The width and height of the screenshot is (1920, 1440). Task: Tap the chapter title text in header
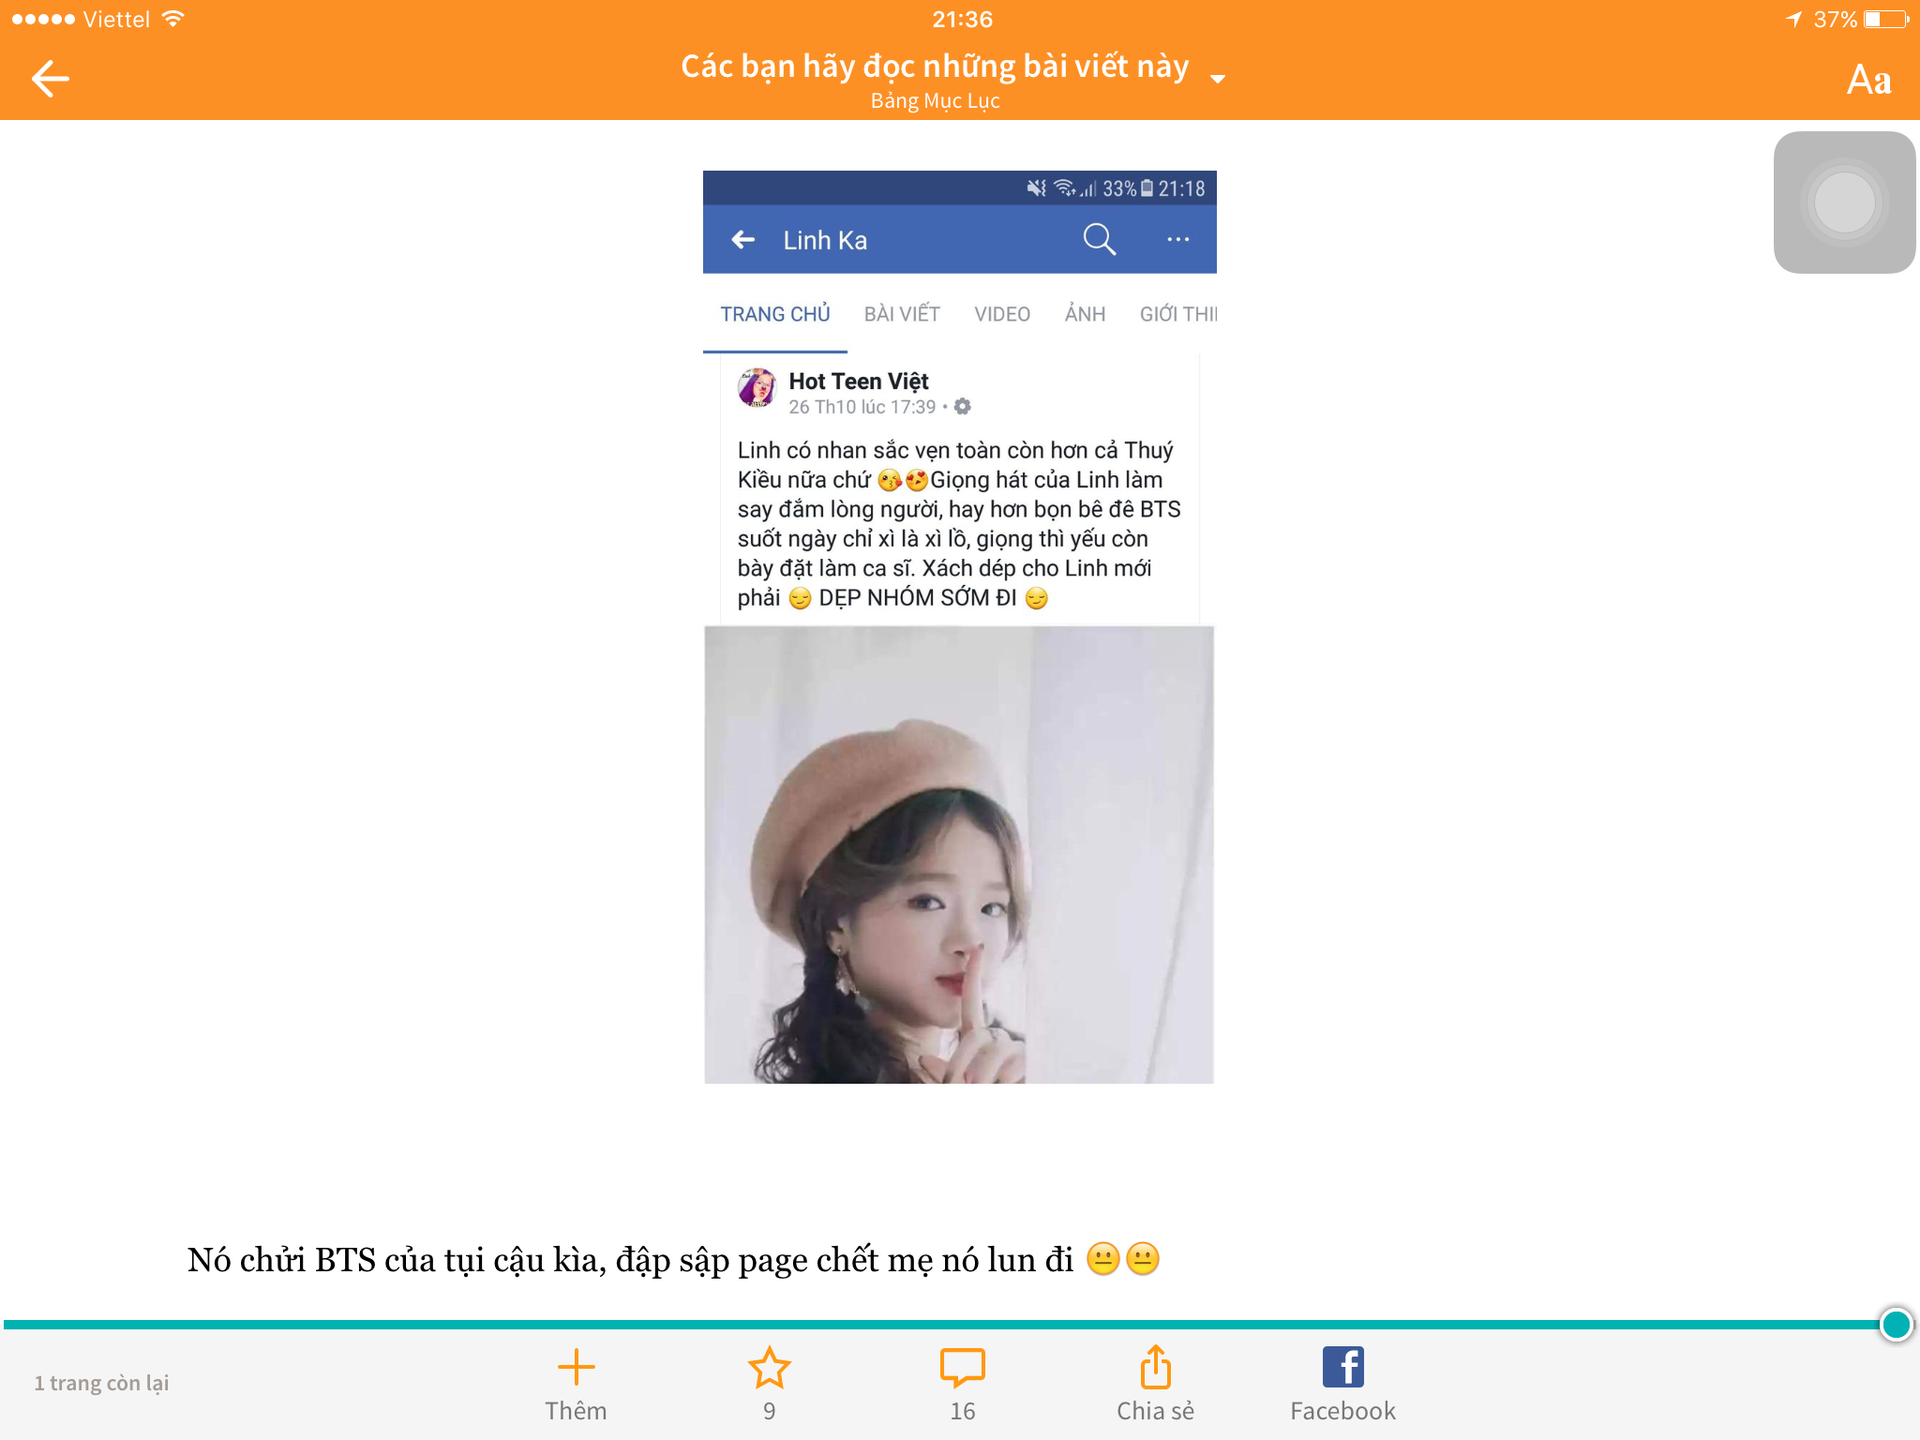click(935, 66)
